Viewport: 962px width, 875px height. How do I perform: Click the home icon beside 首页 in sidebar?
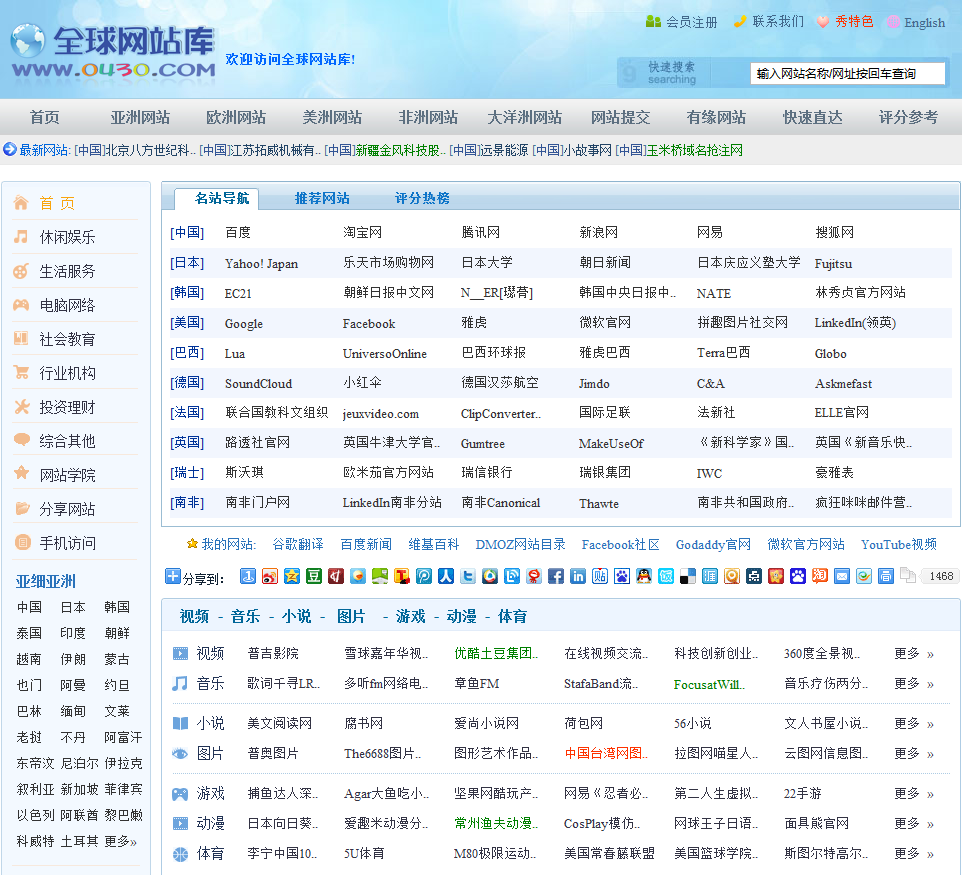pyautogui.click(x=21, y=203)
